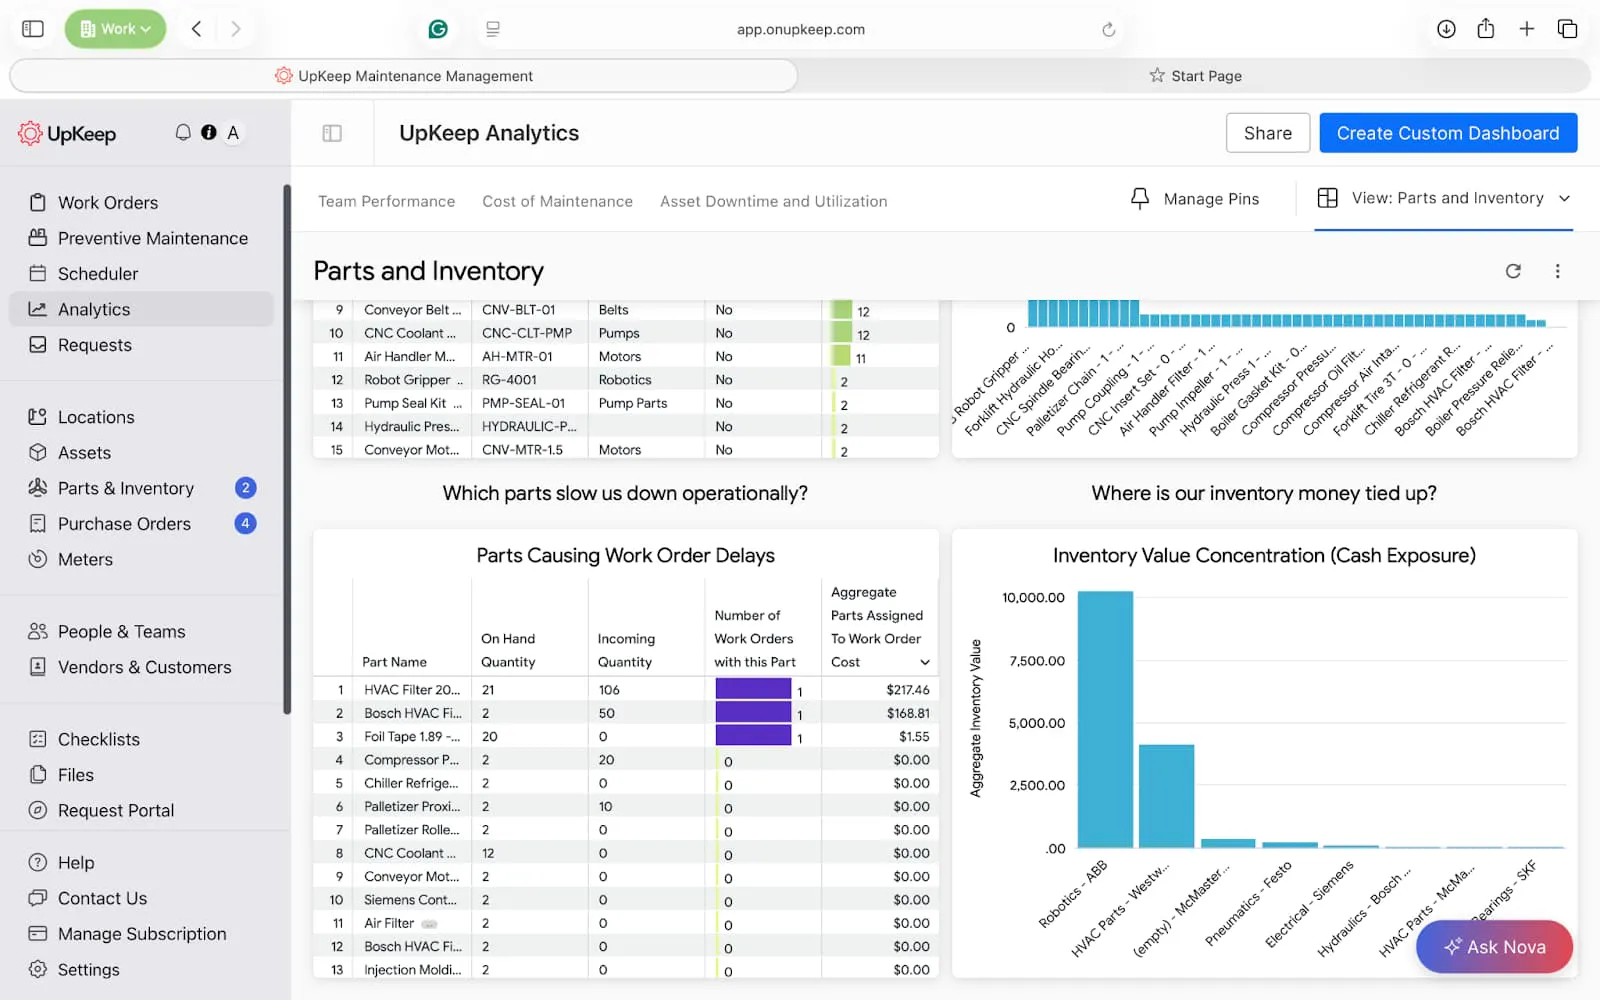Click the purple bar for HVAC Filter row
This screenshot has height=1000, width=1600.
tap(753, 689)
